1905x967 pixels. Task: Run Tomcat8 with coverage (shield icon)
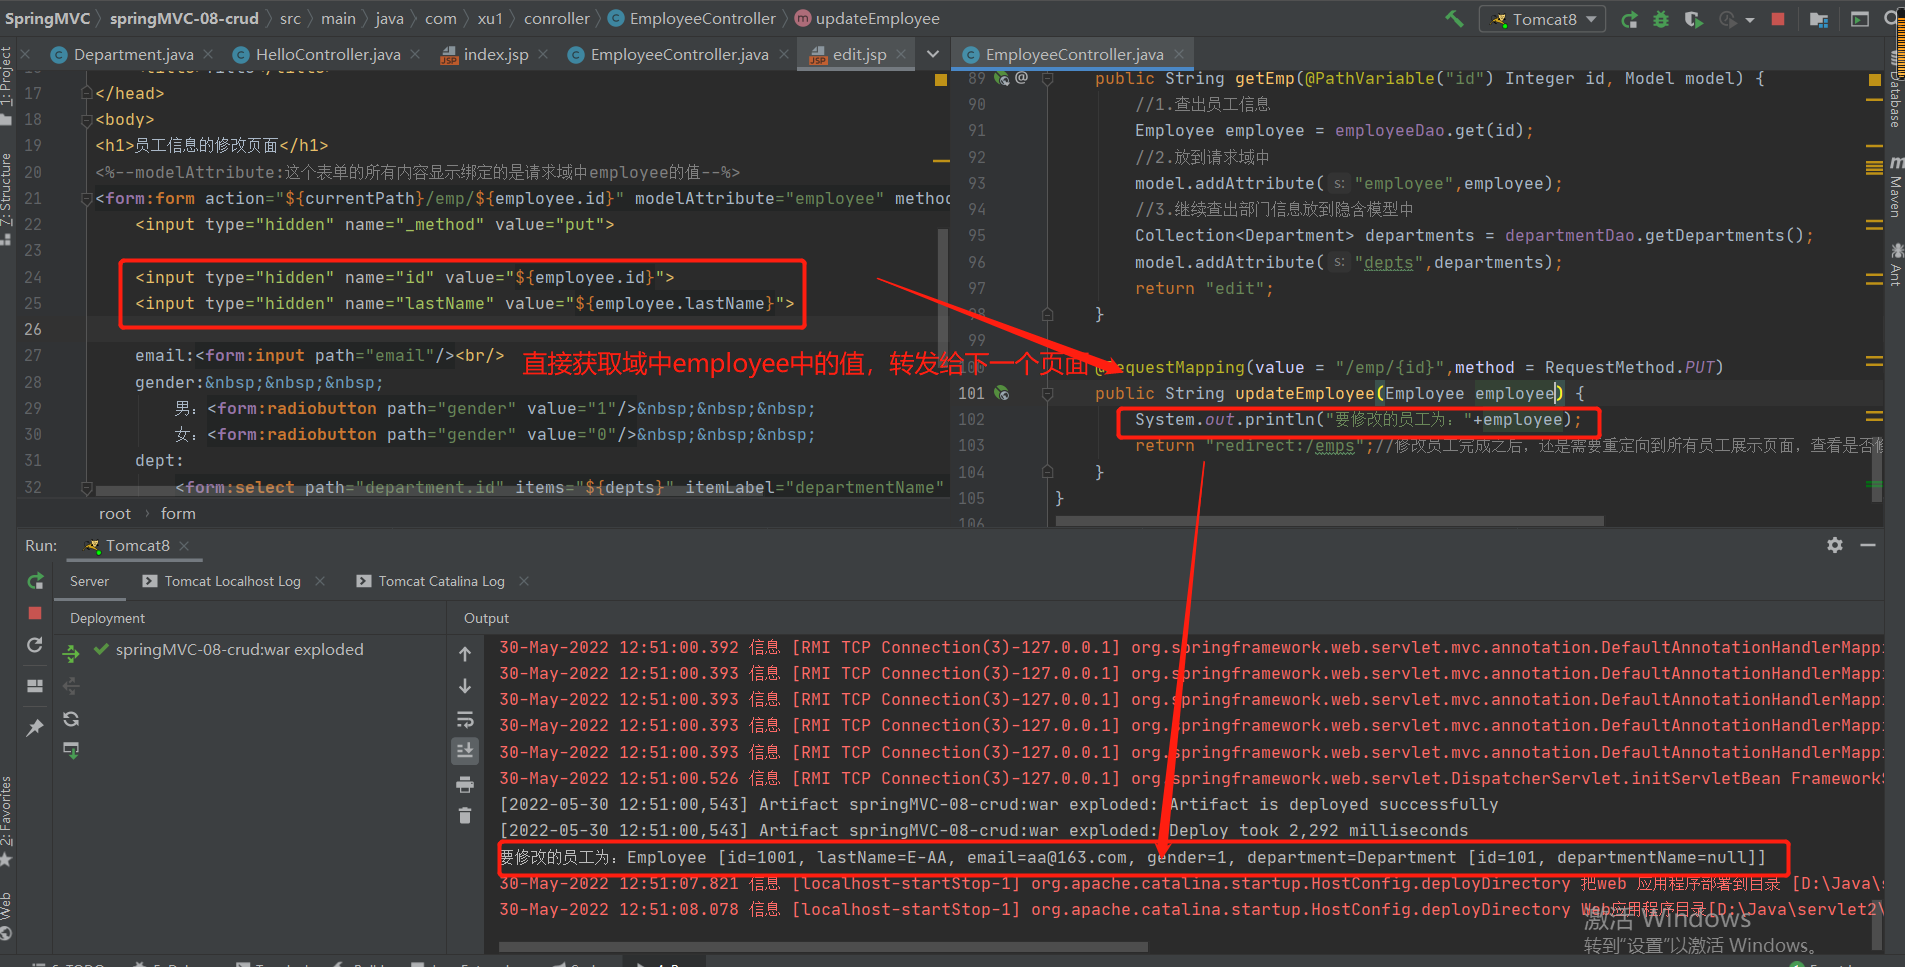click(x=1693, y=19)
